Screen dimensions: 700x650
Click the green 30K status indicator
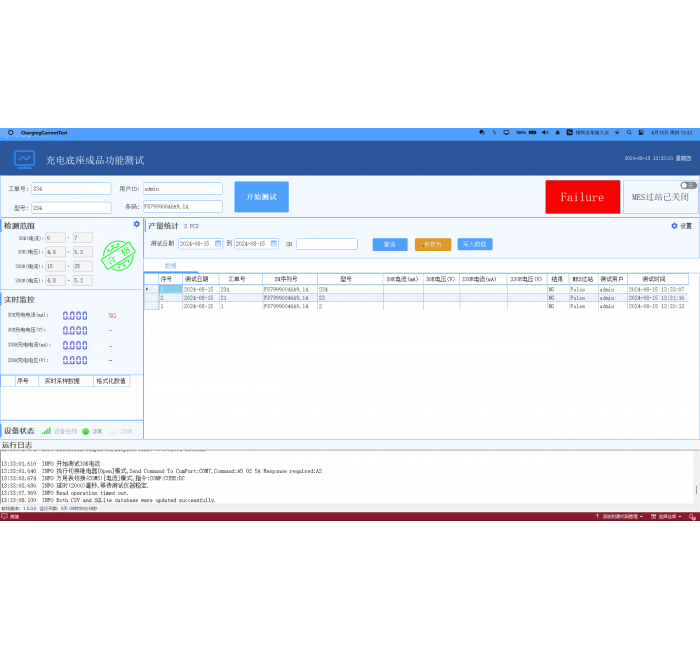(x=86, y=431)
